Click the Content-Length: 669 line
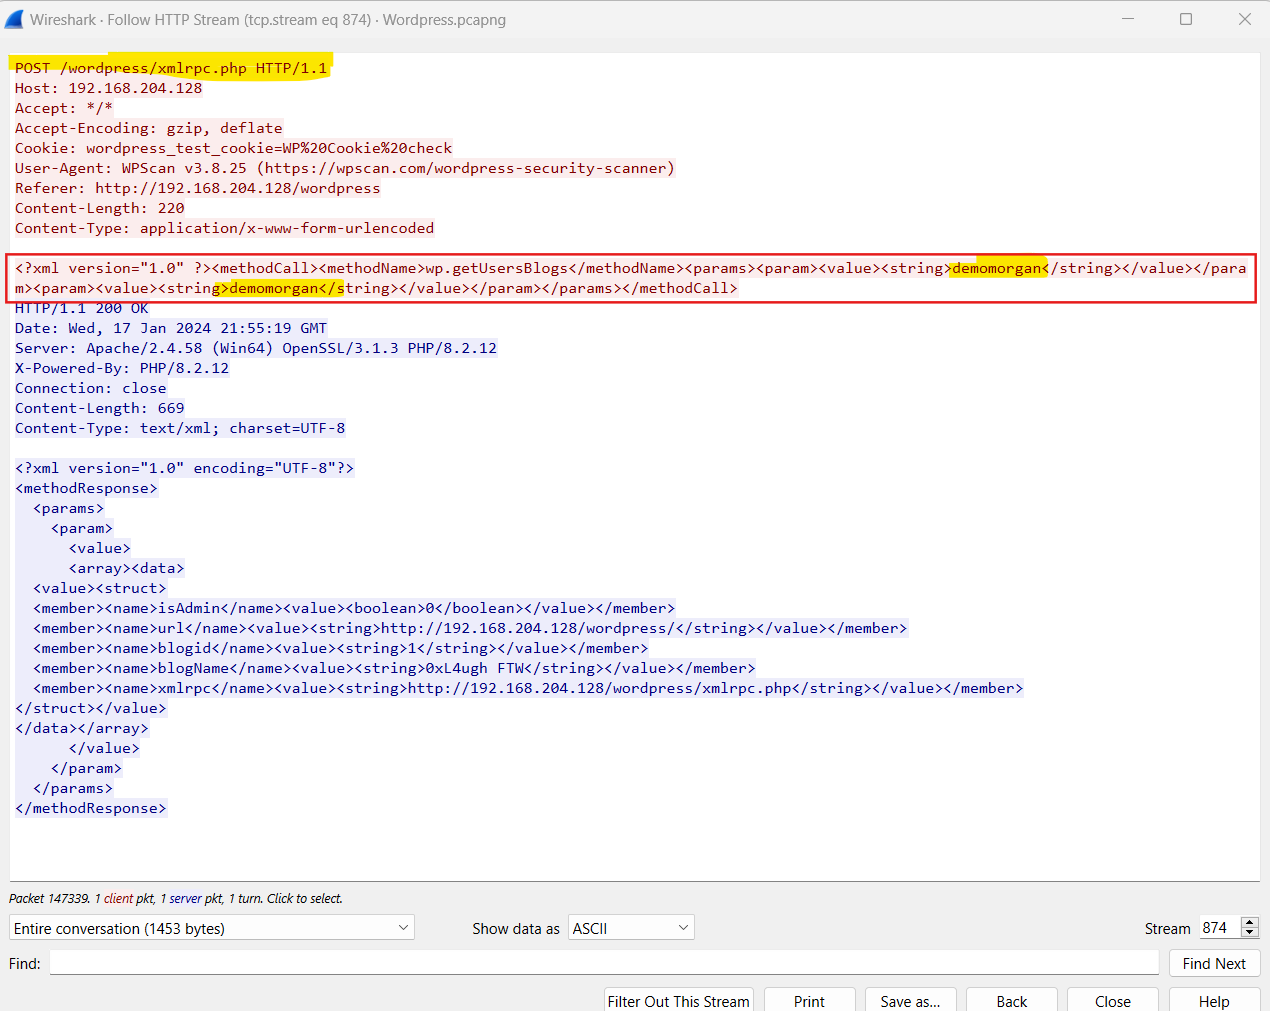This screenshot has height=1011, width=1270. 99,408
